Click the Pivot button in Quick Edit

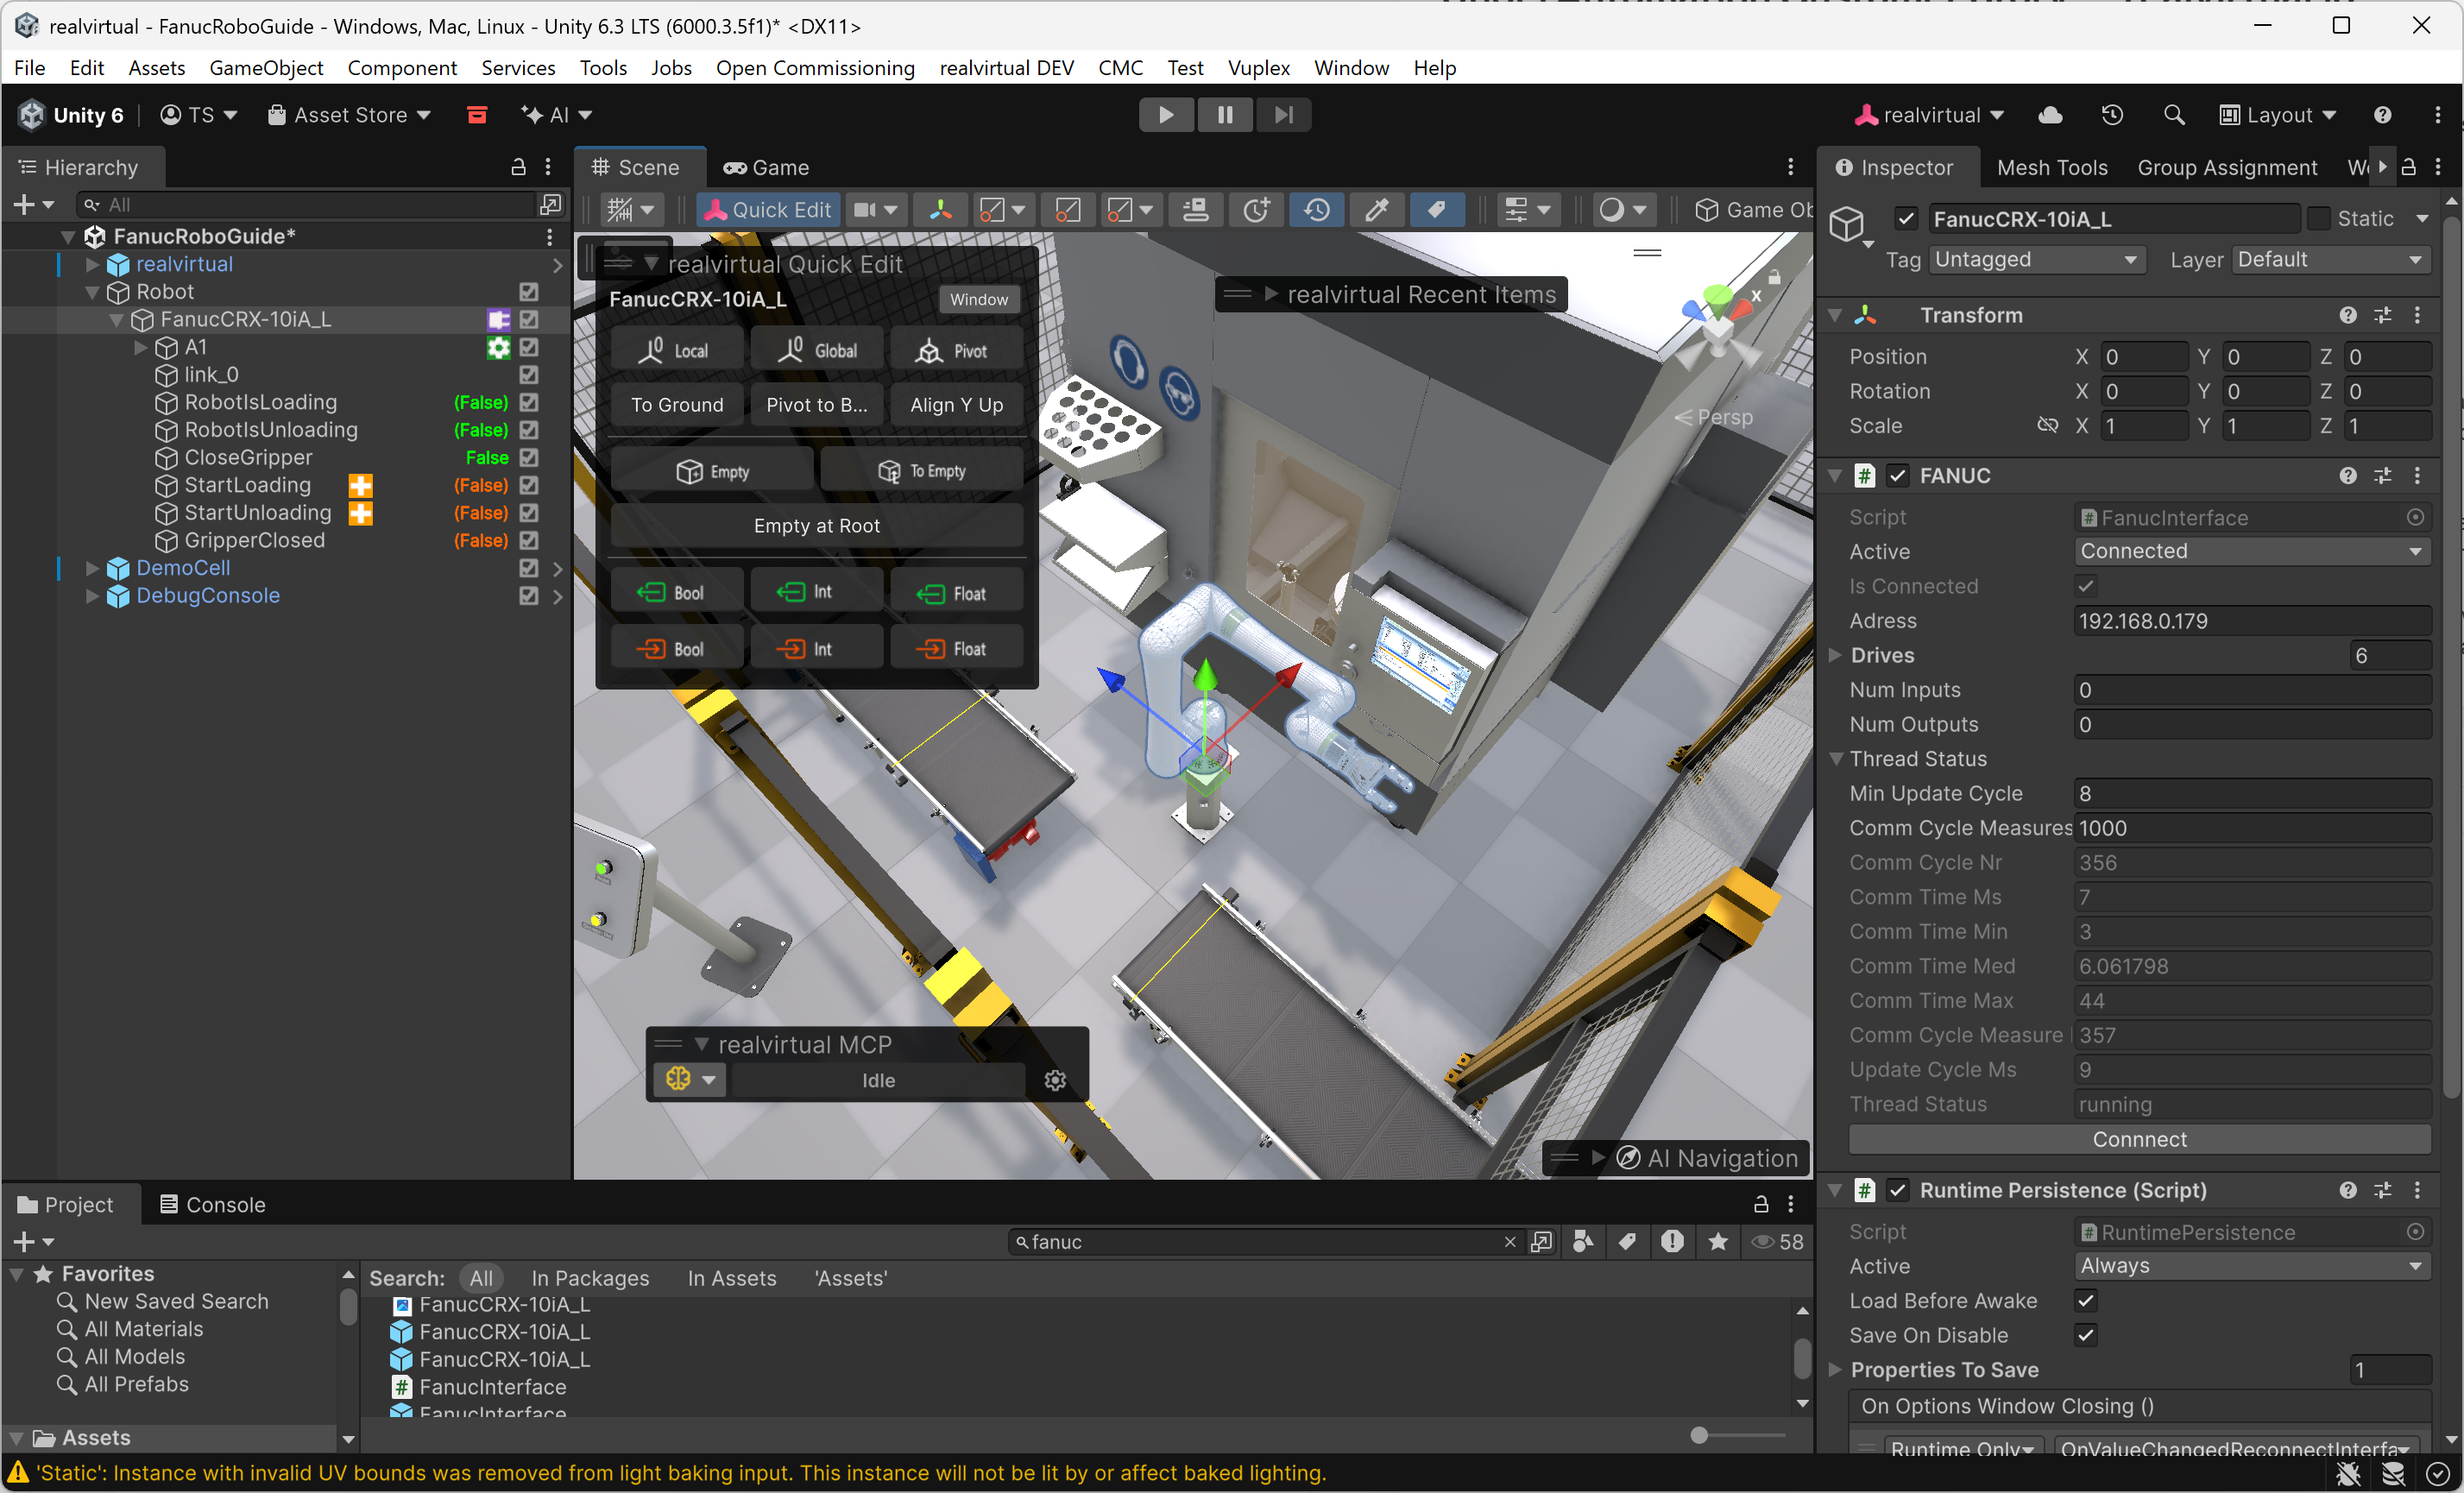coord(956,350)
